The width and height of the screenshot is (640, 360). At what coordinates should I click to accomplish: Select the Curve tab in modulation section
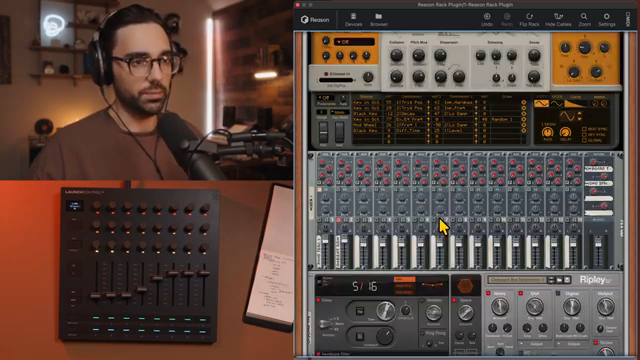pos(576,104)
